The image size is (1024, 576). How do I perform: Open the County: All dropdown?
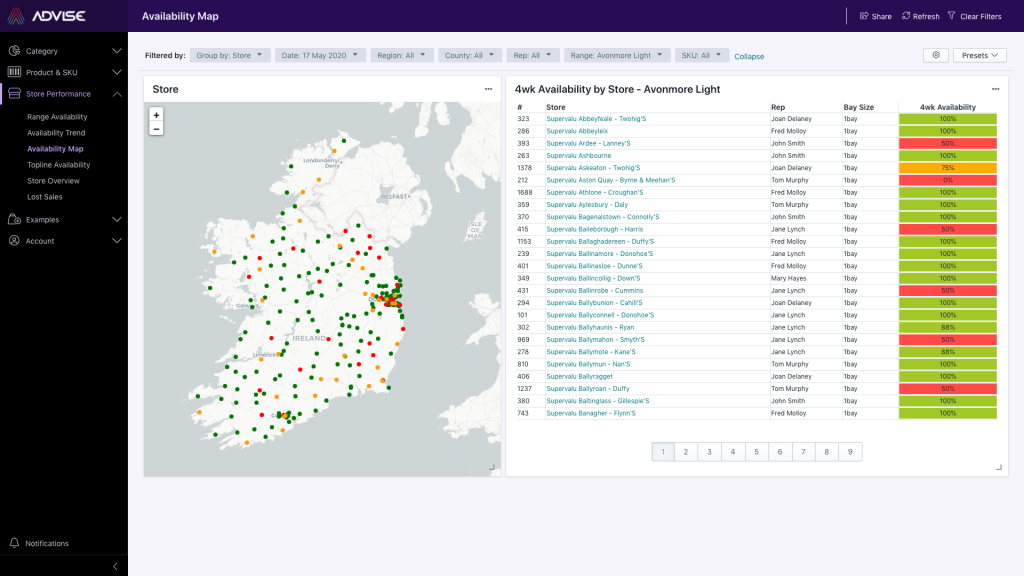point(469,56)
